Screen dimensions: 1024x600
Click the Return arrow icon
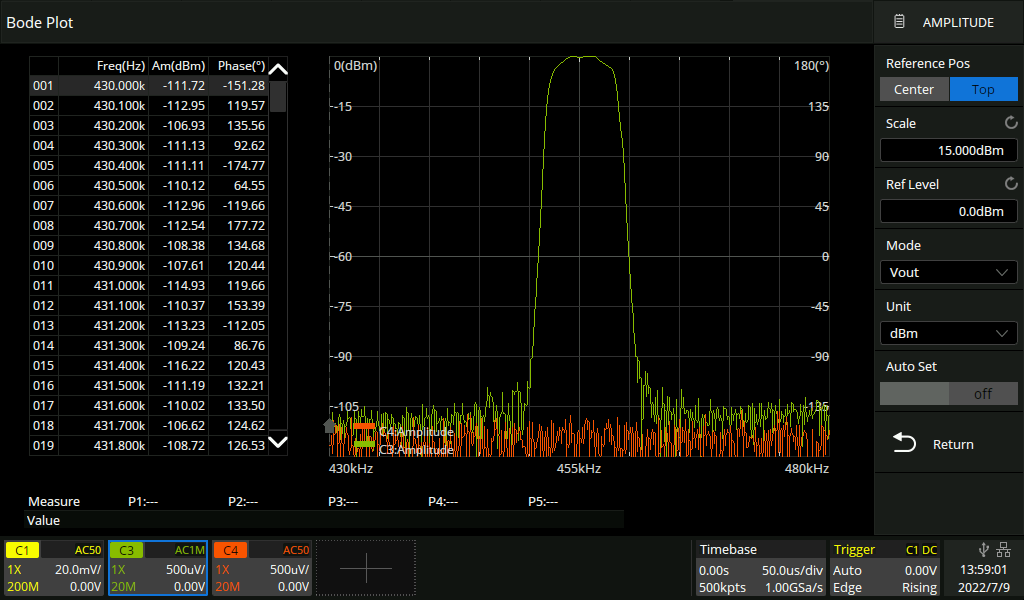click(904, 443)
